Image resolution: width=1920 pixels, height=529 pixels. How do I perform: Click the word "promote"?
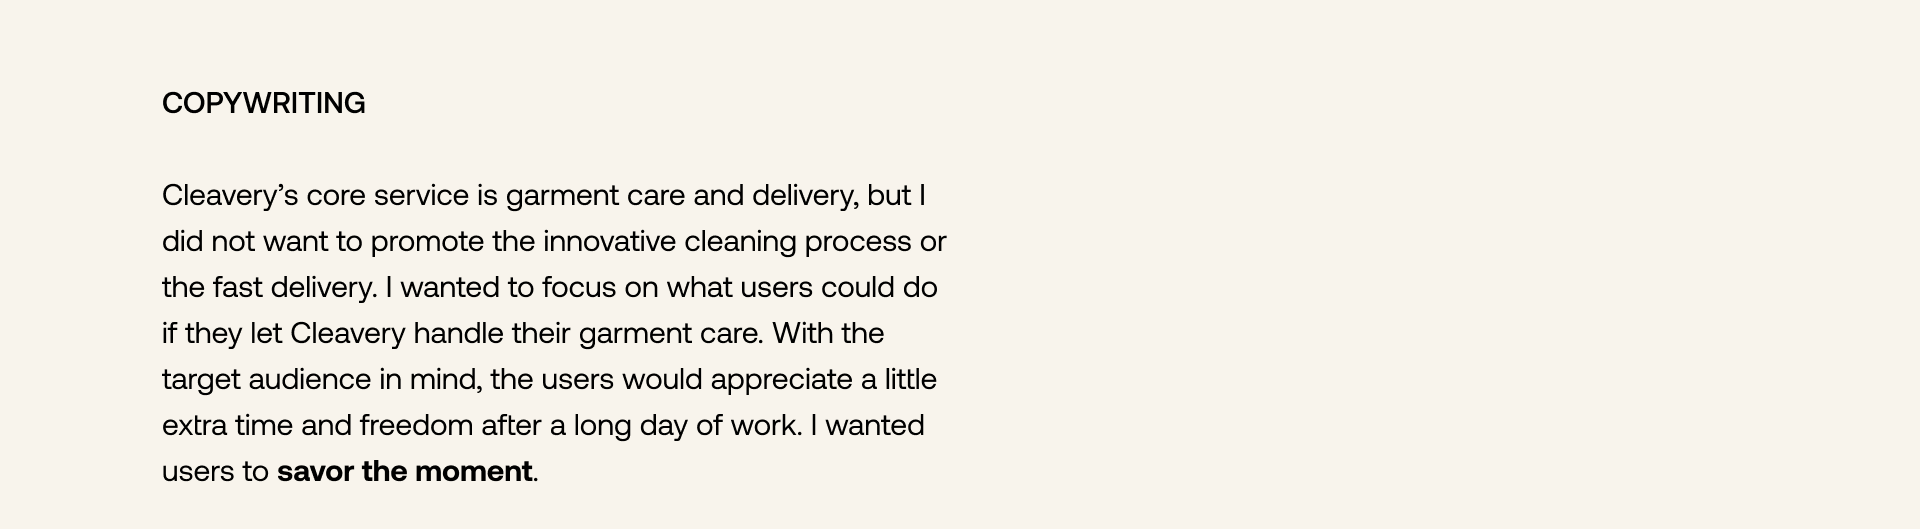(427, 241)
